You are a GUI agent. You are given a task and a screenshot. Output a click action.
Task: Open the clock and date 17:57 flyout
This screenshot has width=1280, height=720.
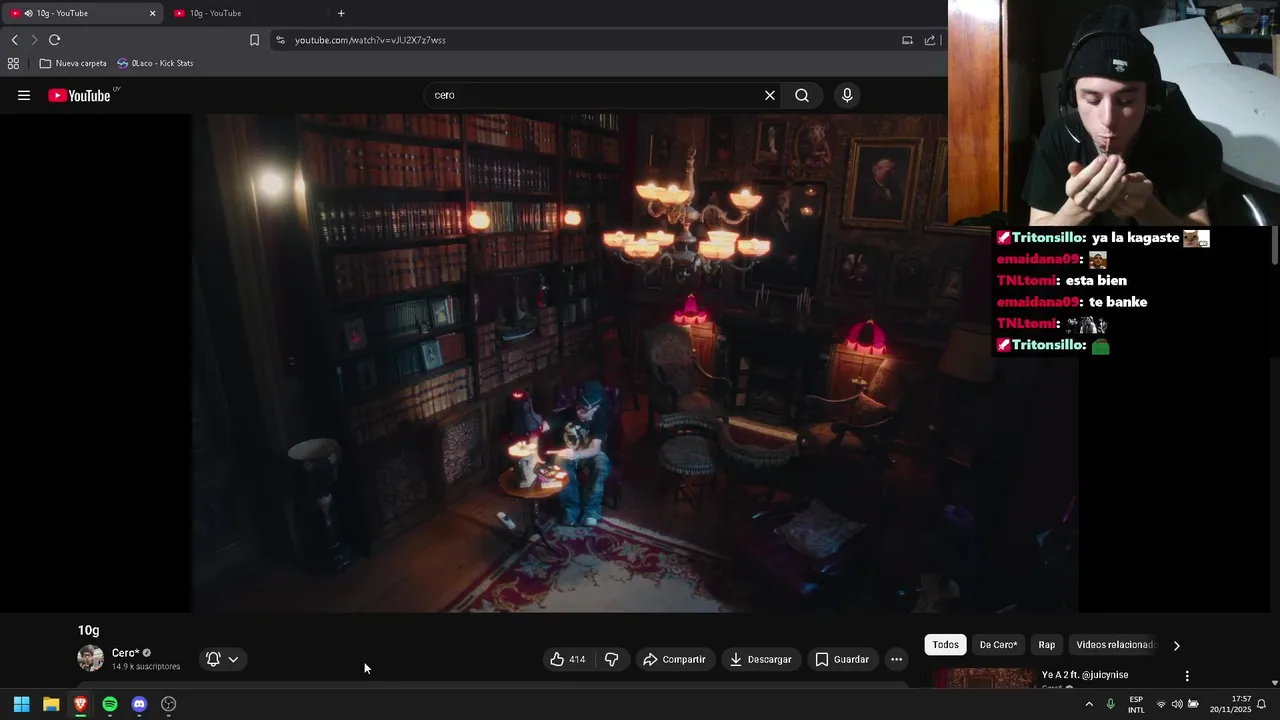point(1230,704)
